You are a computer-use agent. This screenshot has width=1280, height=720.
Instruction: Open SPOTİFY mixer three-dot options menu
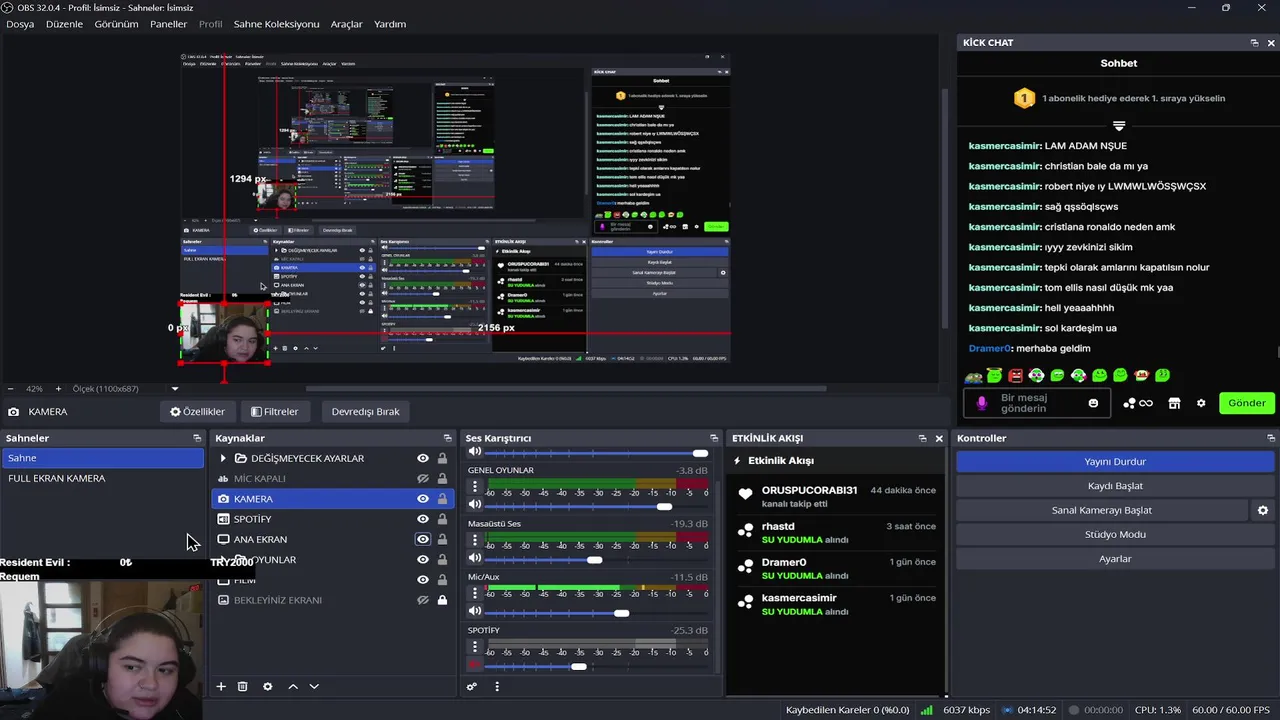pyautogui.click(x=475, y=646)
